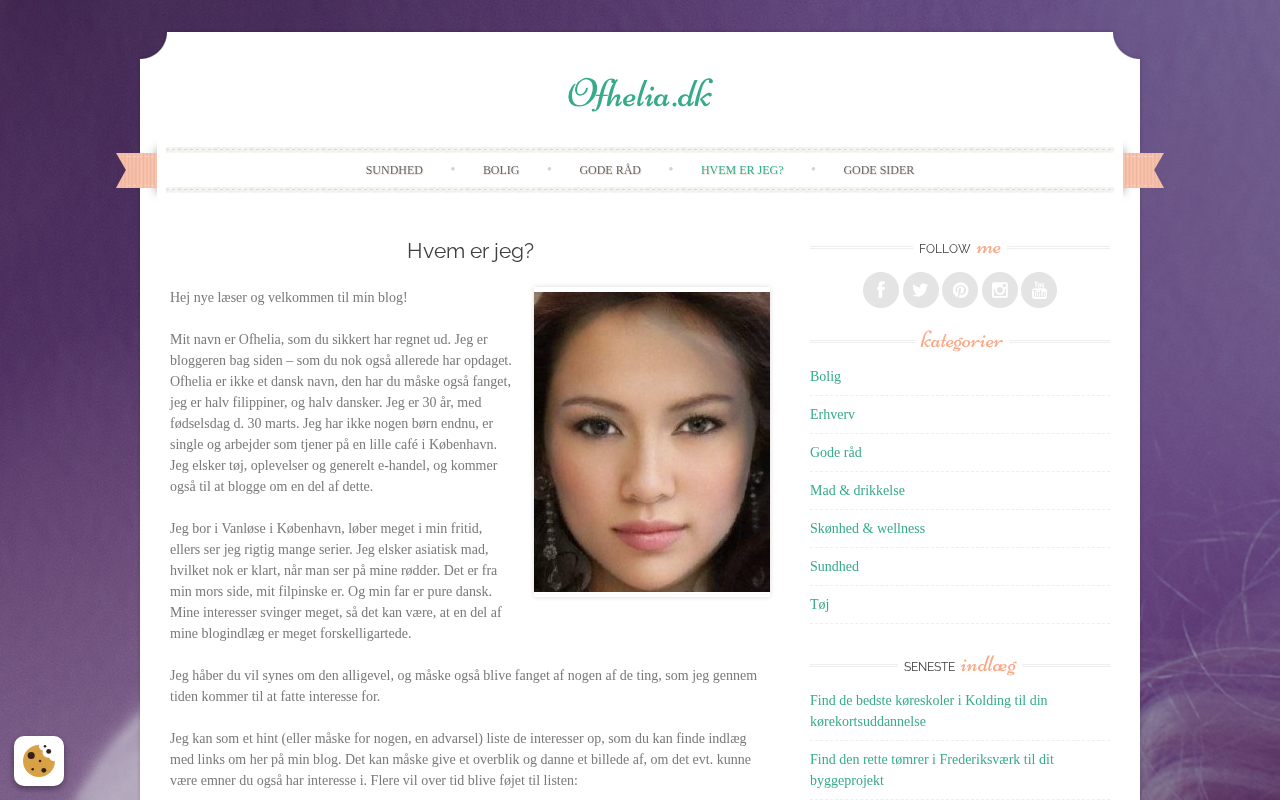Screen dimensions: 1280x800
Task: Open the Pinterest follow icon
Action: [x=960, y=290]
